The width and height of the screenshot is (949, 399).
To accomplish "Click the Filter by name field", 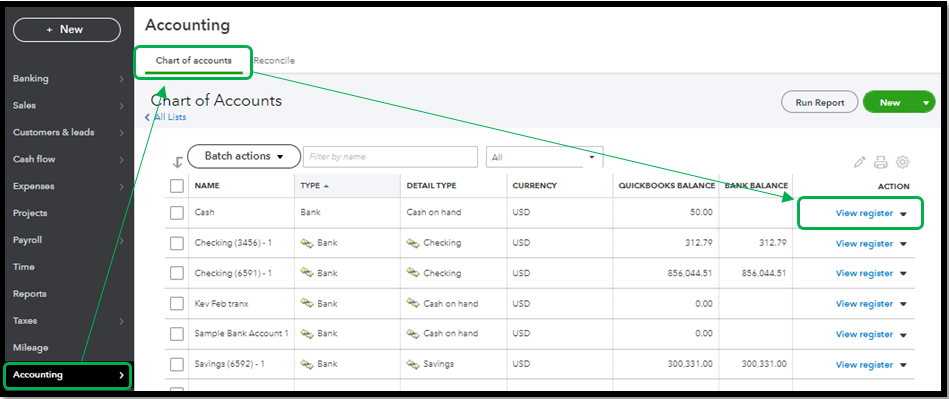I will [390, 157].
